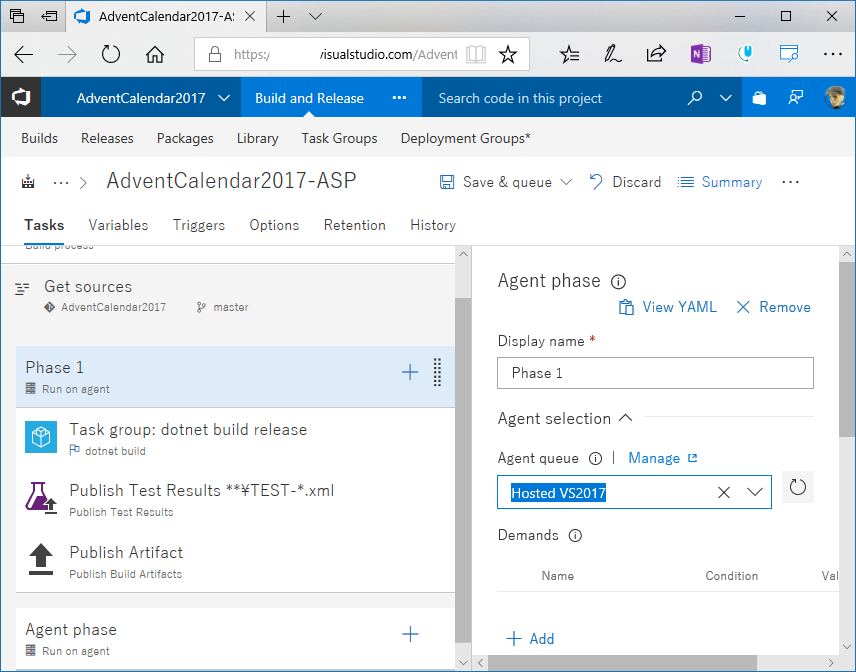Screen dimensions: 856x672
Task: Click the OneNote clipper extension icon
Action: [700, 54]
